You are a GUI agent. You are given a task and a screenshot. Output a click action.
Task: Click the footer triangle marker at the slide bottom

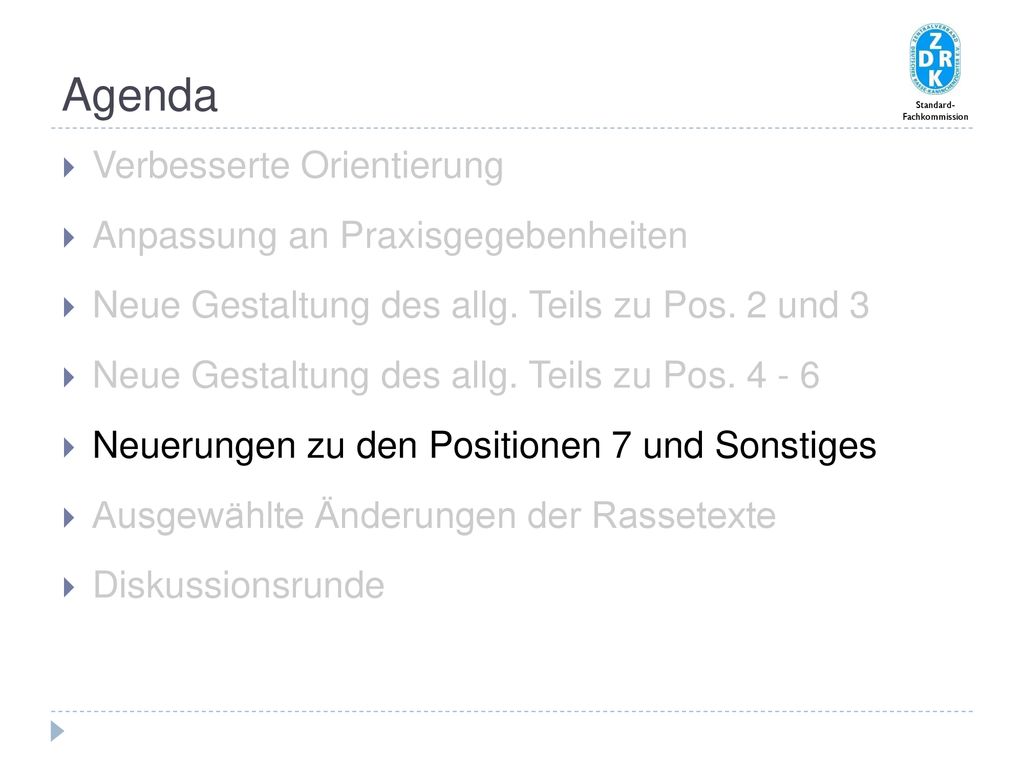point(57,731)
